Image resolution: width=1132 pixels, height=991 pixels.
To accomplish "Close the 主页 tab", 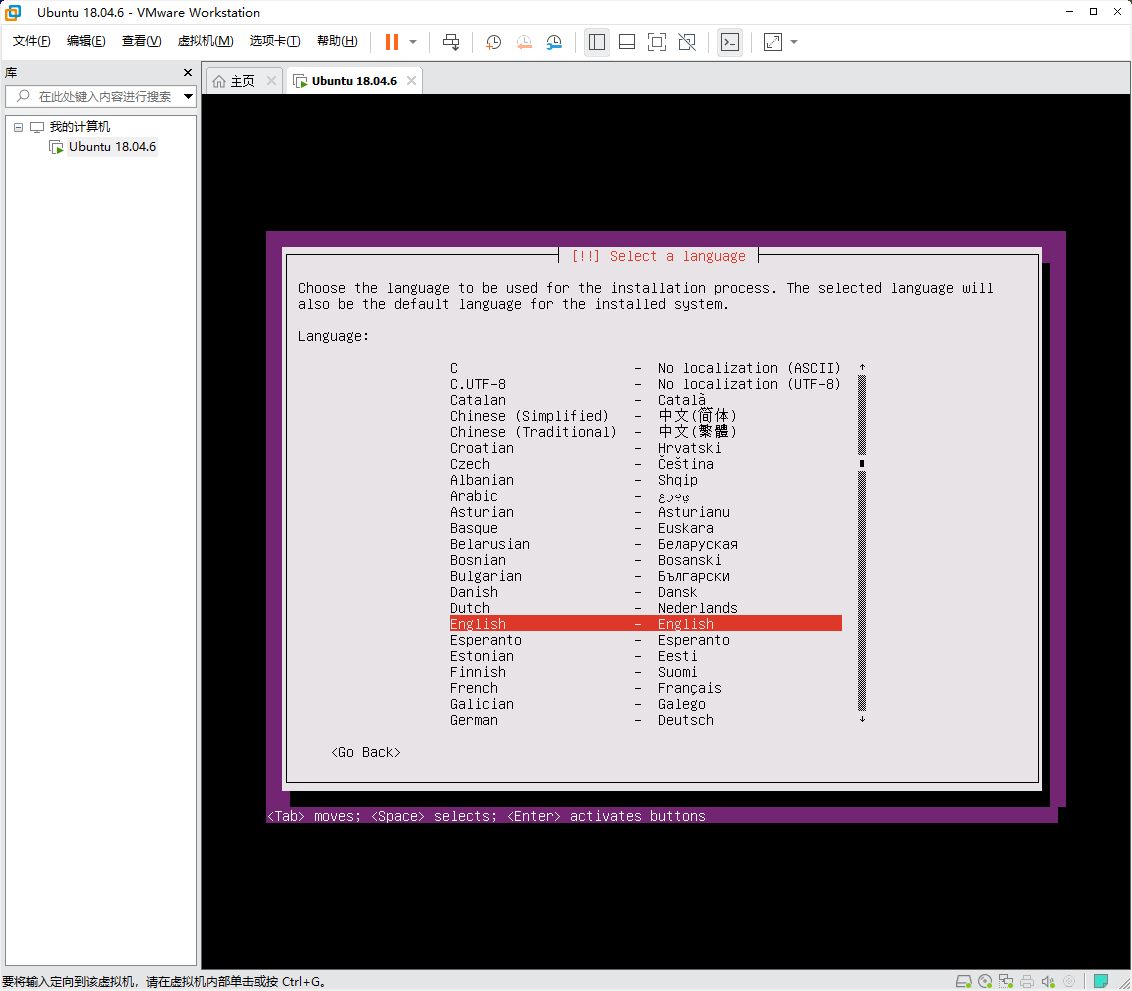I will [271, 81].
